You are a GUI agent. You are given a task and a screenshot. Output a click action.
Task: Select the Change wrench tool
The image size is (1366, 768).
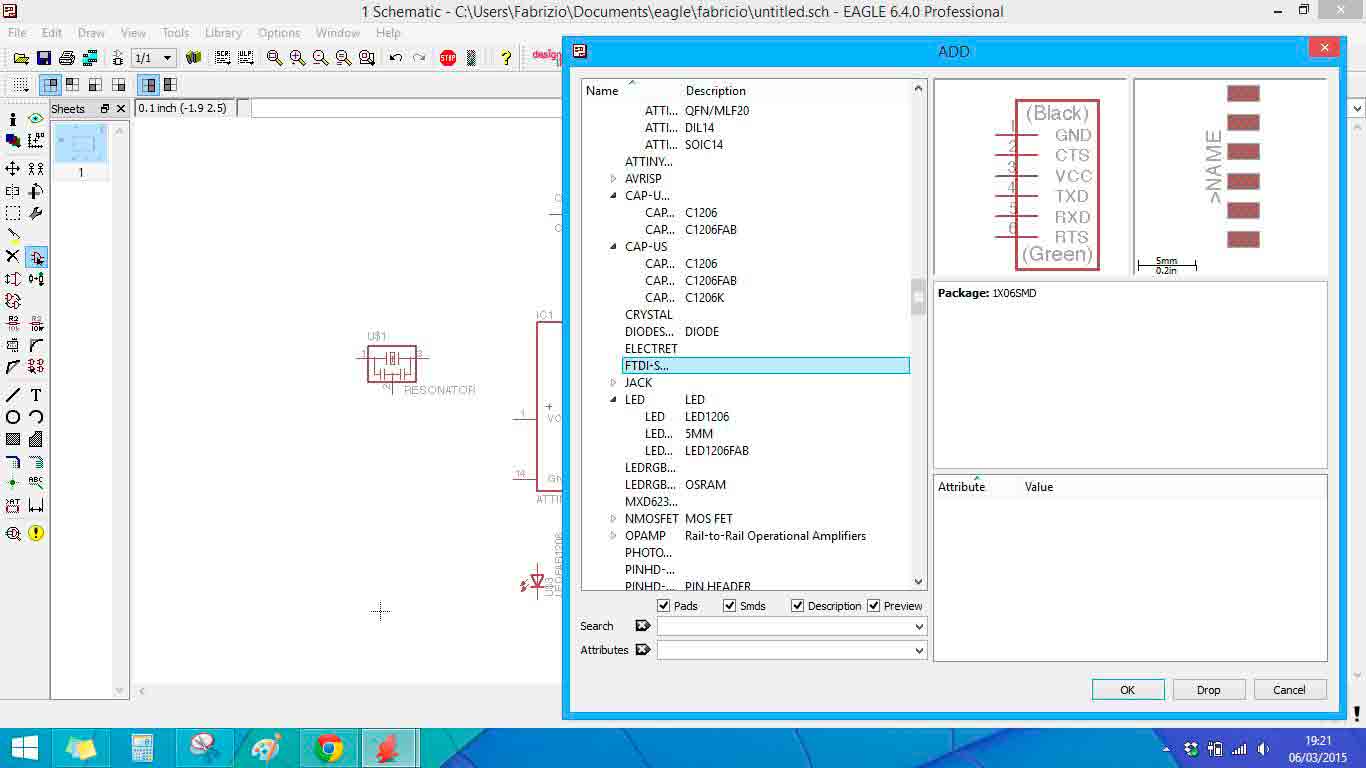[x=36, y=213]
